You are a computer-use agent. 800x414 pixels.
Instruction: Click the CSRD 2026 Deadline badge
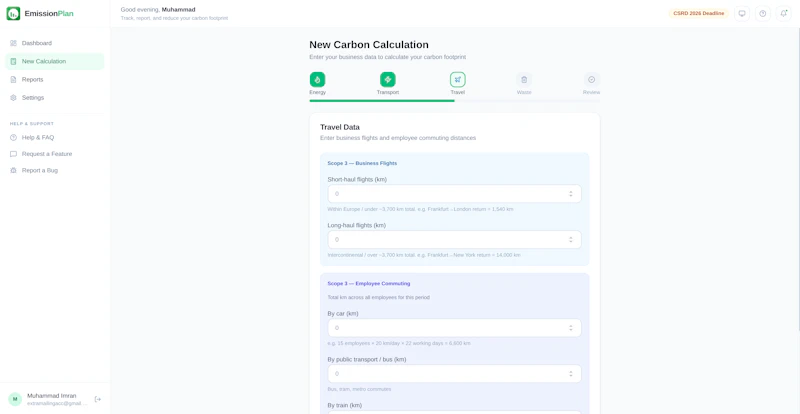pyautogui.click(x=698, y=14)
